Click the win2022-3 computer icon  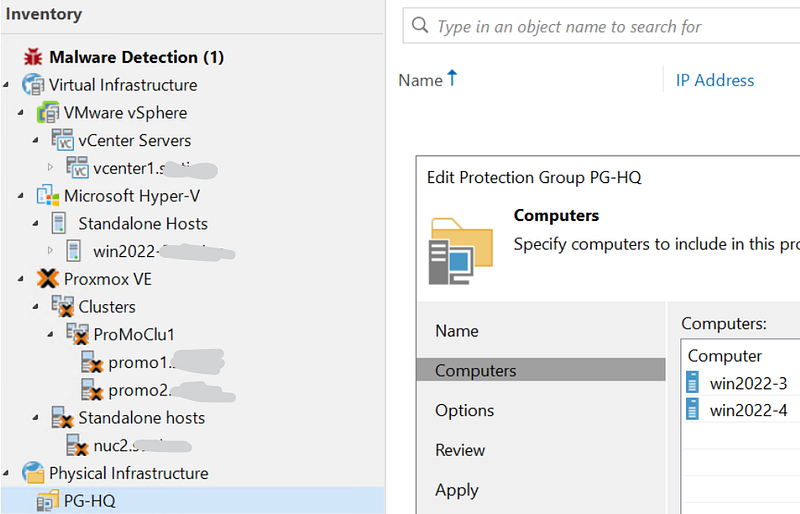[694, 383]
